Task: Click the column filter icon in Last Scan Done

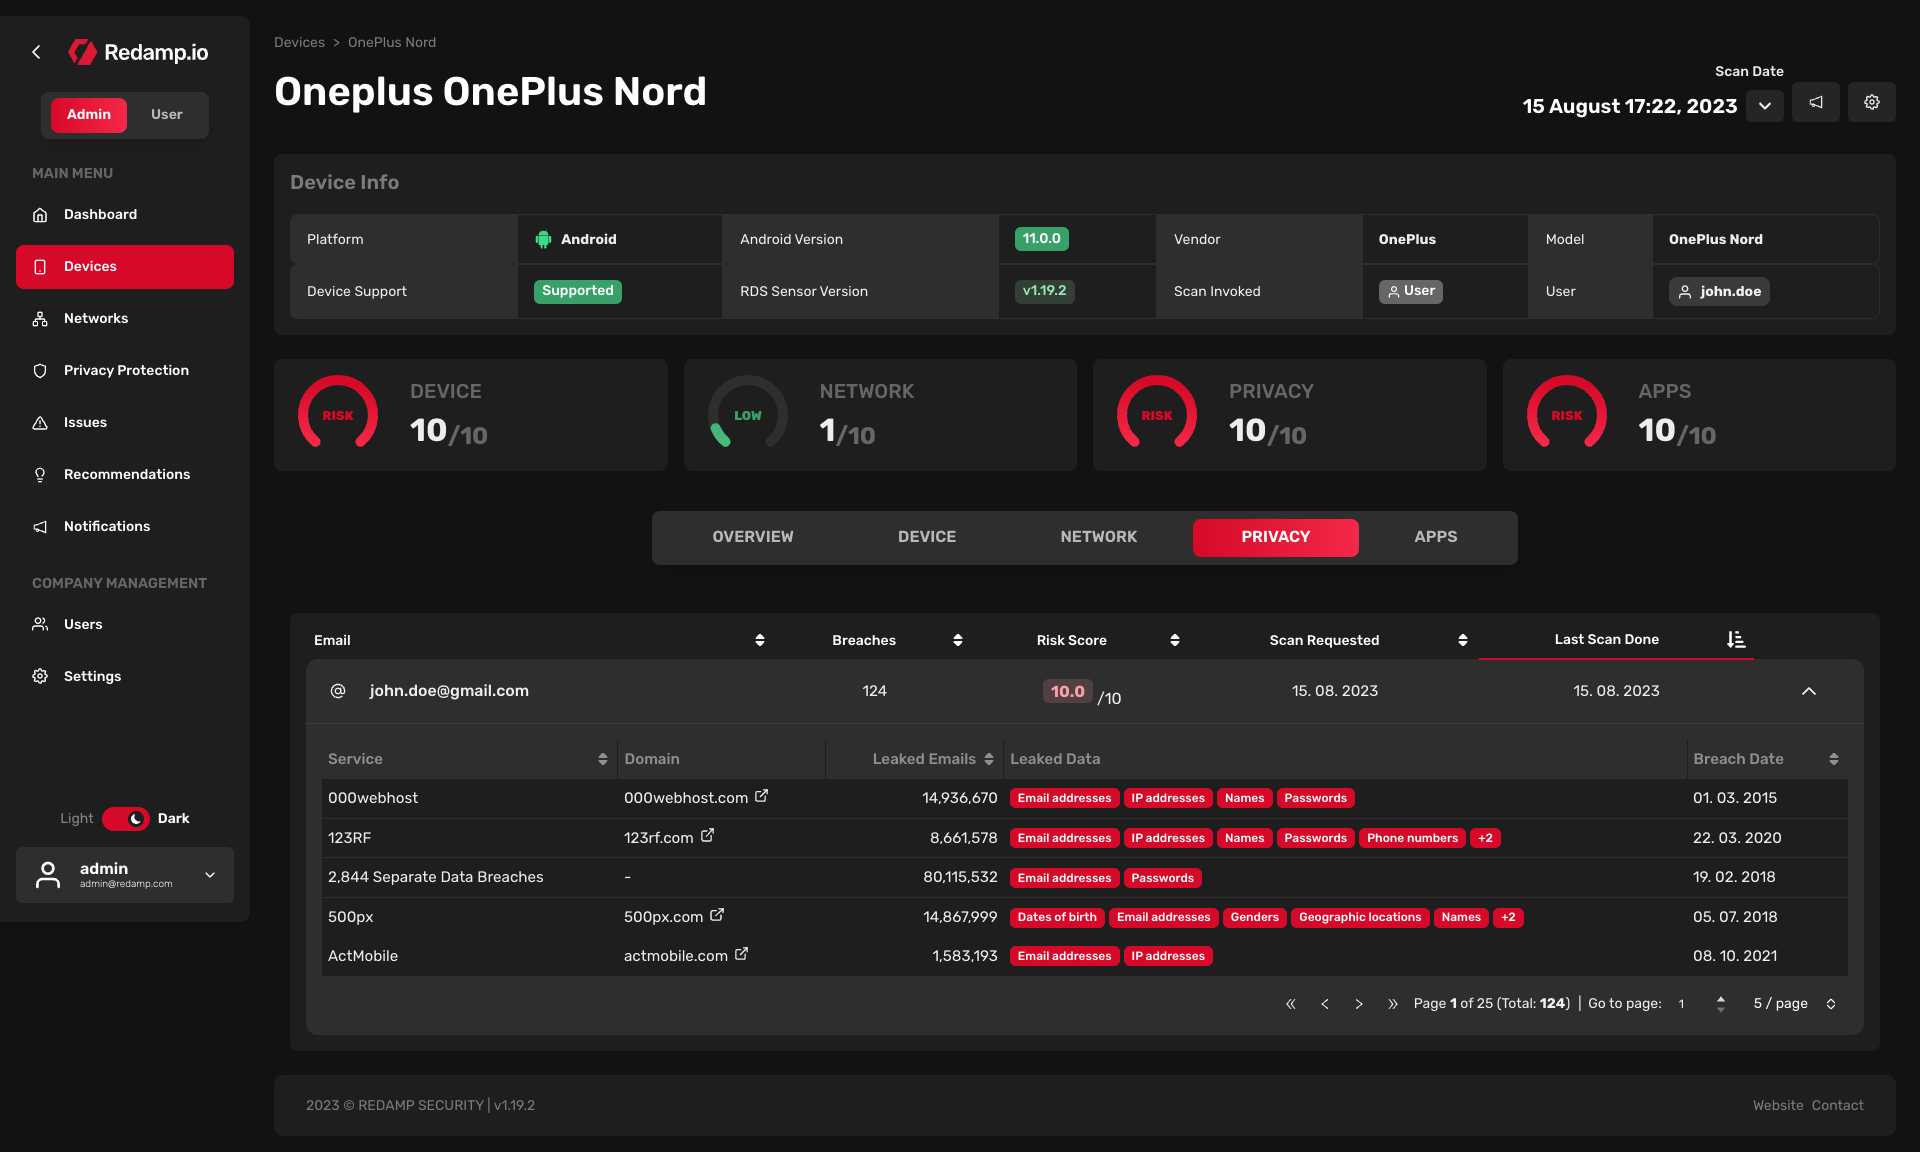Action: tap(1735, 639)
